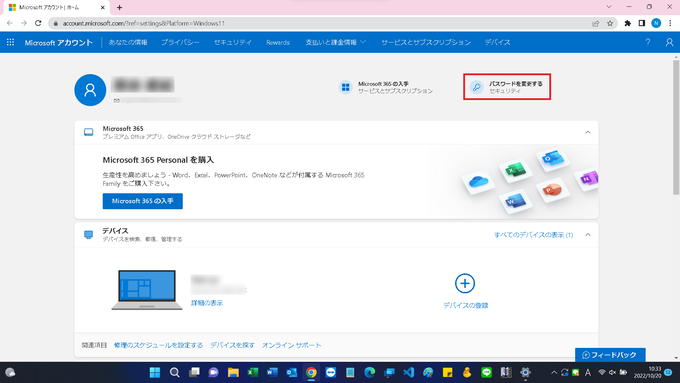Click パスワードを変更する link
680x383 pixels.
coord(516,84)
